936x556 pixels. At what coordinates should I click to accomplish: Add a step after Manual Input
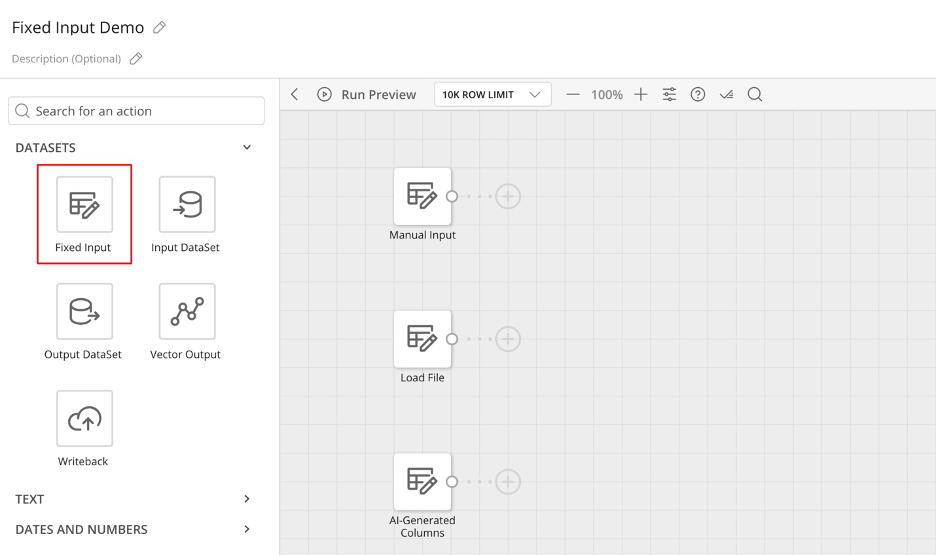point(508,196)
